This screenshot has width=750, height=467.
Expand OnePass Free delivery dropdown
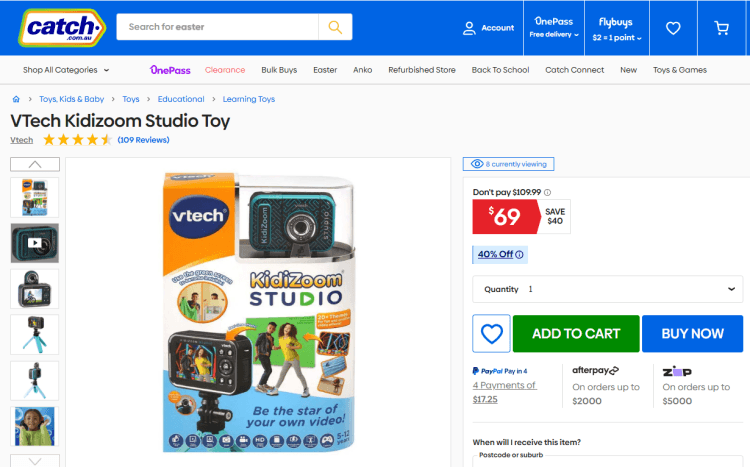pyautogui.click(x=554, y=28)
